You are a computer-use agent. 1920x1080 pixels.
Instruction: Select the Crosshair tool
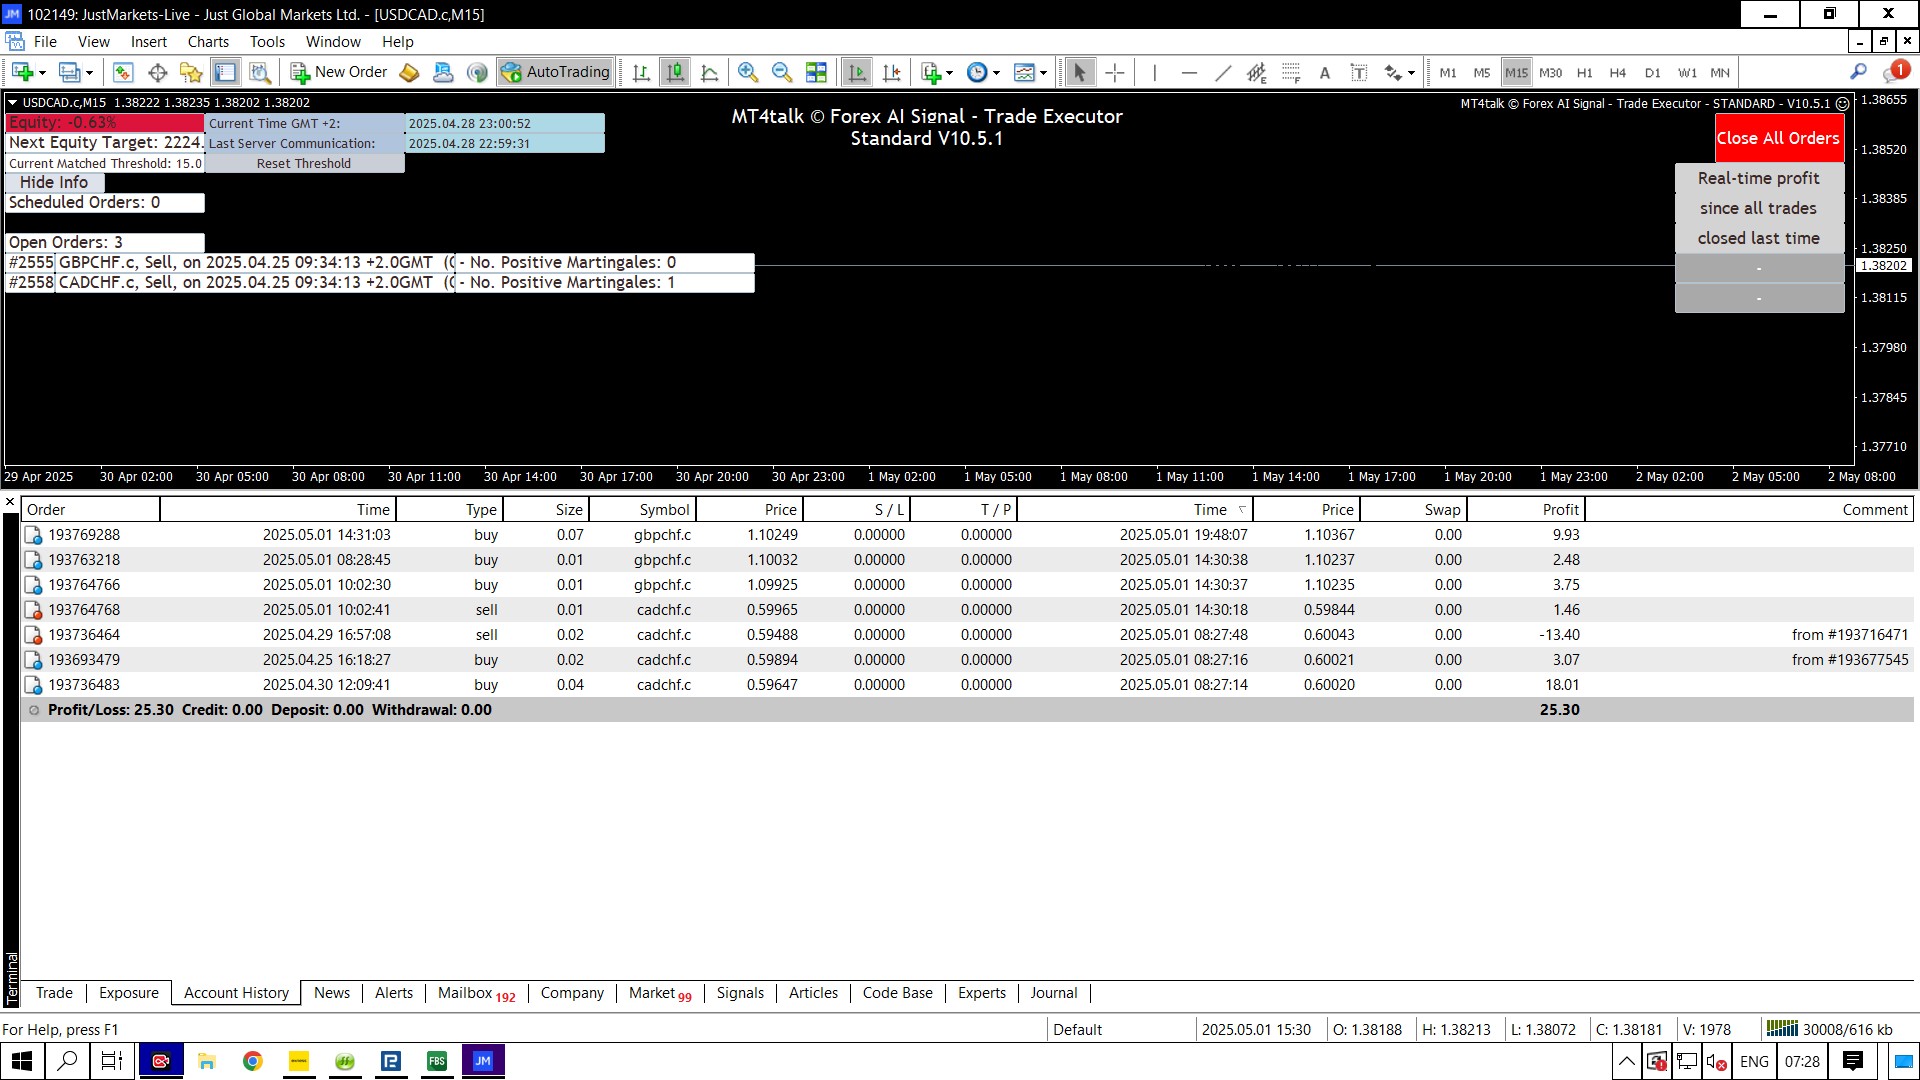coord(1115,72)
